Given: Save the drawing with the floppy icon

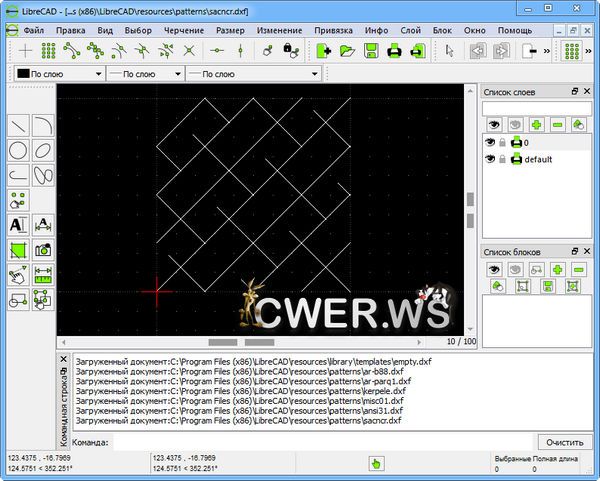Looking at the screenshot, I should click(x=370, y=50).
